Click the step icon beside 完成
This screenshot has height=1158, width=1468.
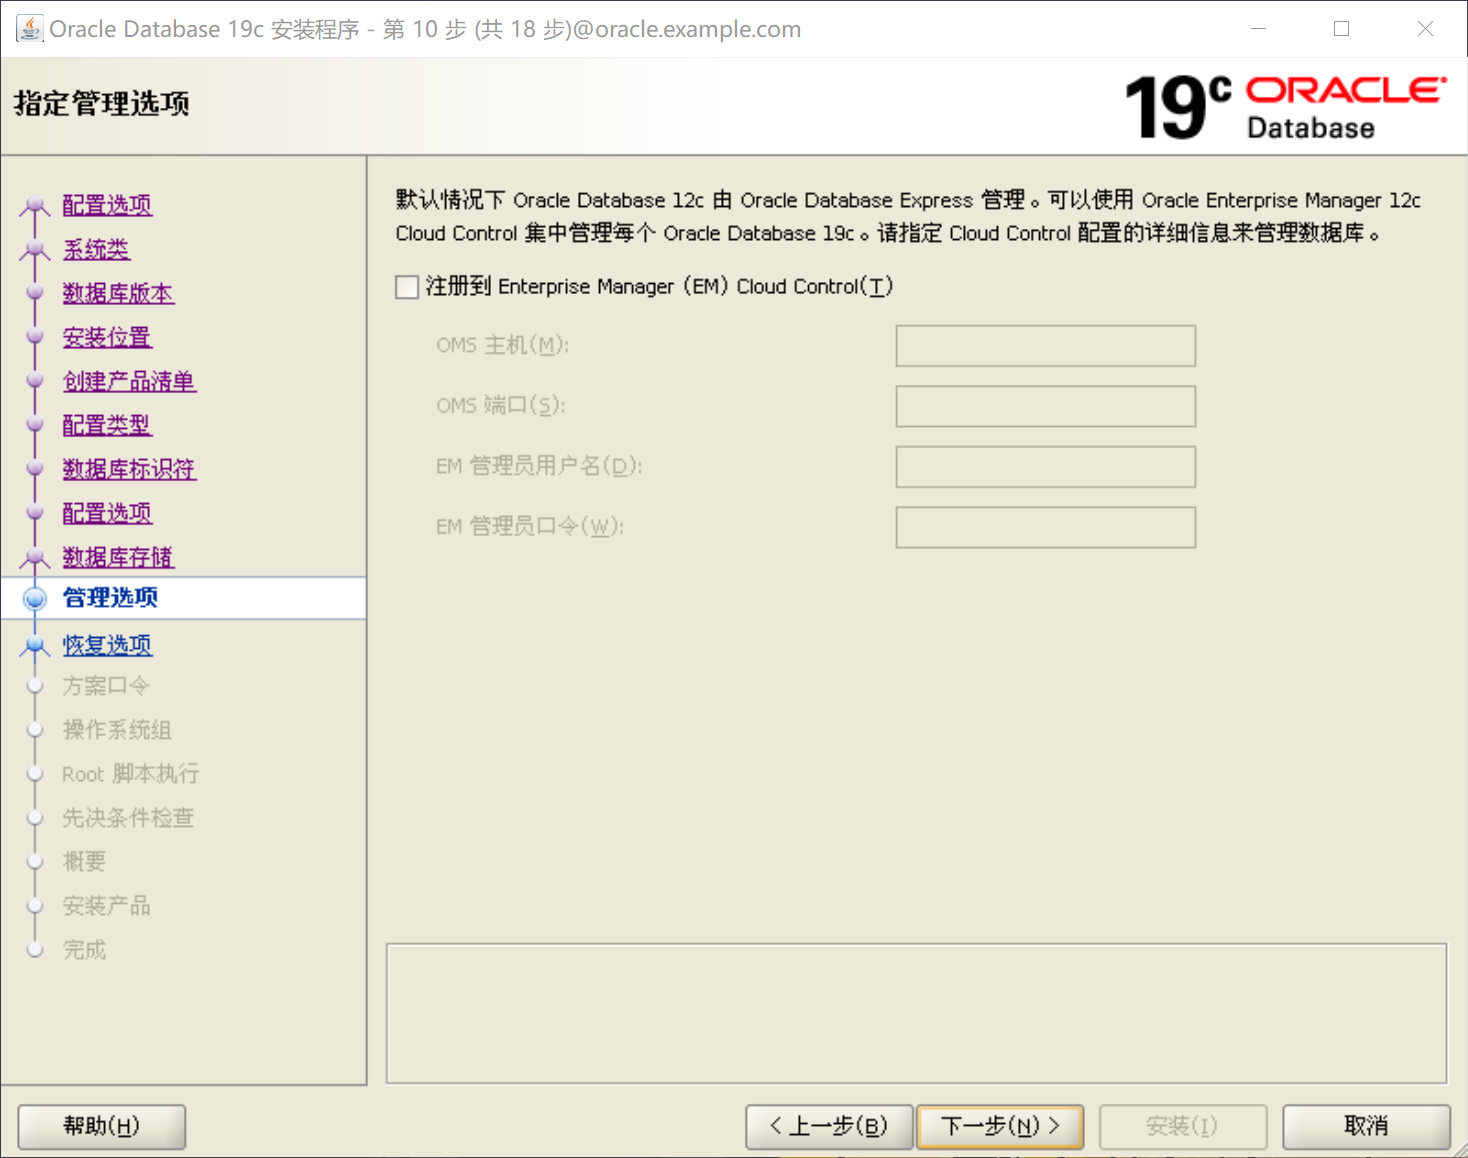click(35, 949)
